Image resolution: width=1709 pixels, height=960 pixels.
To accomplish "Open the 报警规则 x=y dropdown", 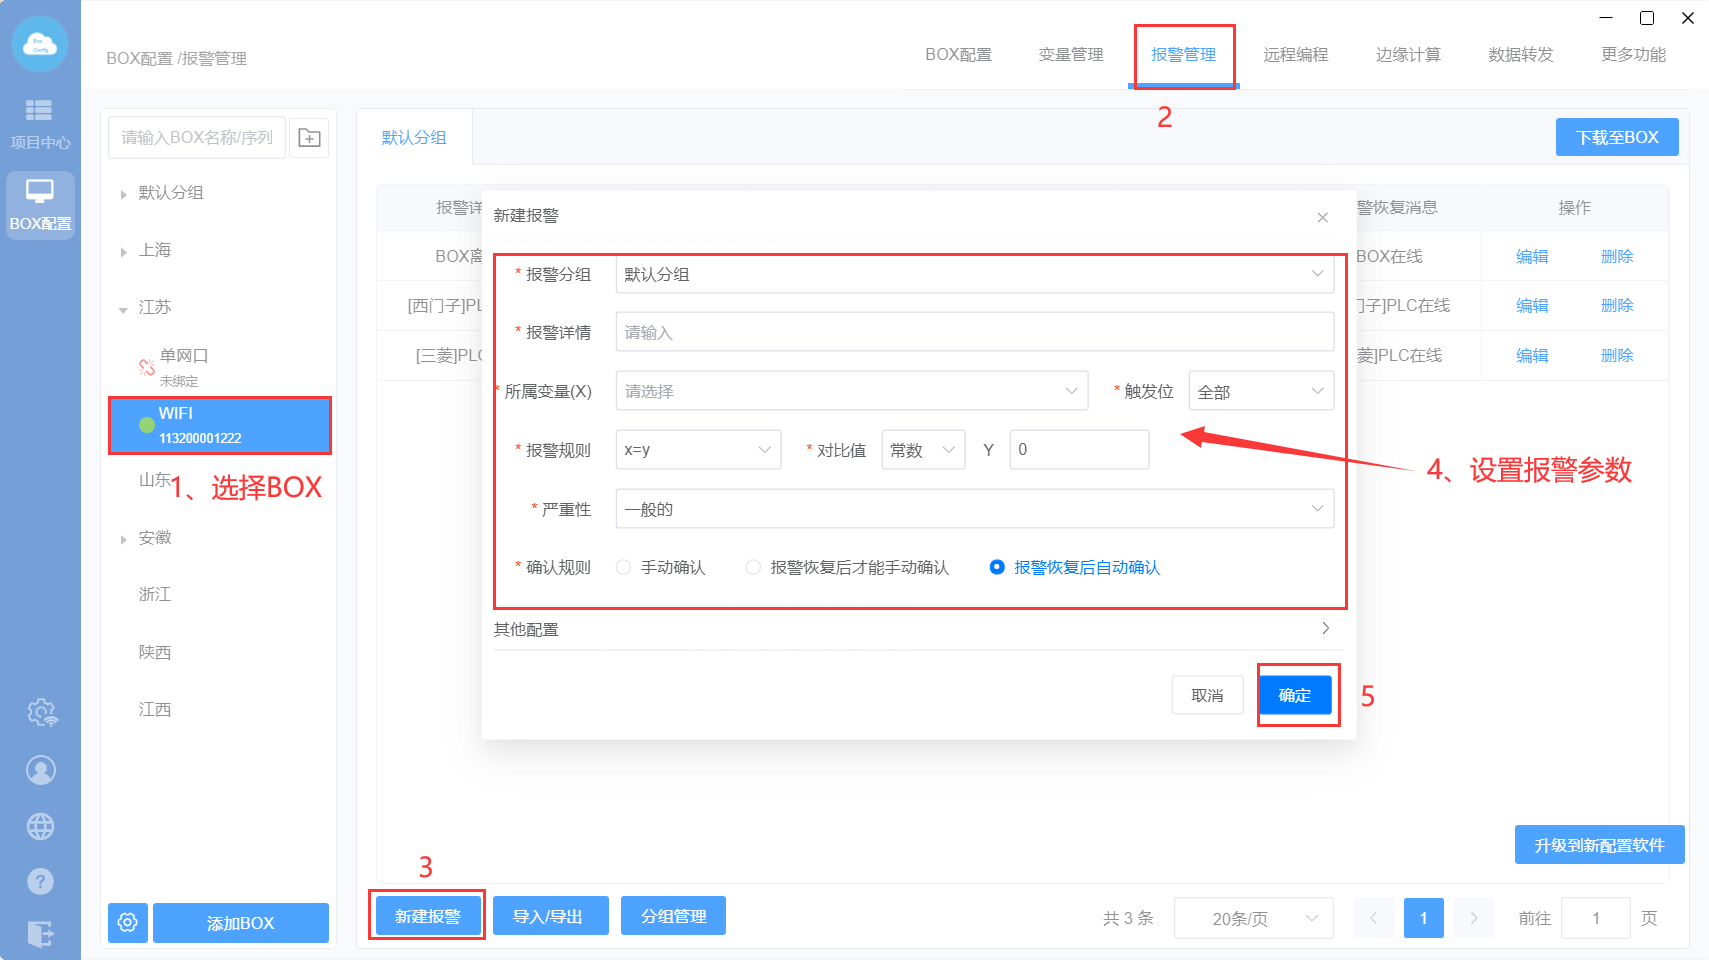I will pos(698,450).
